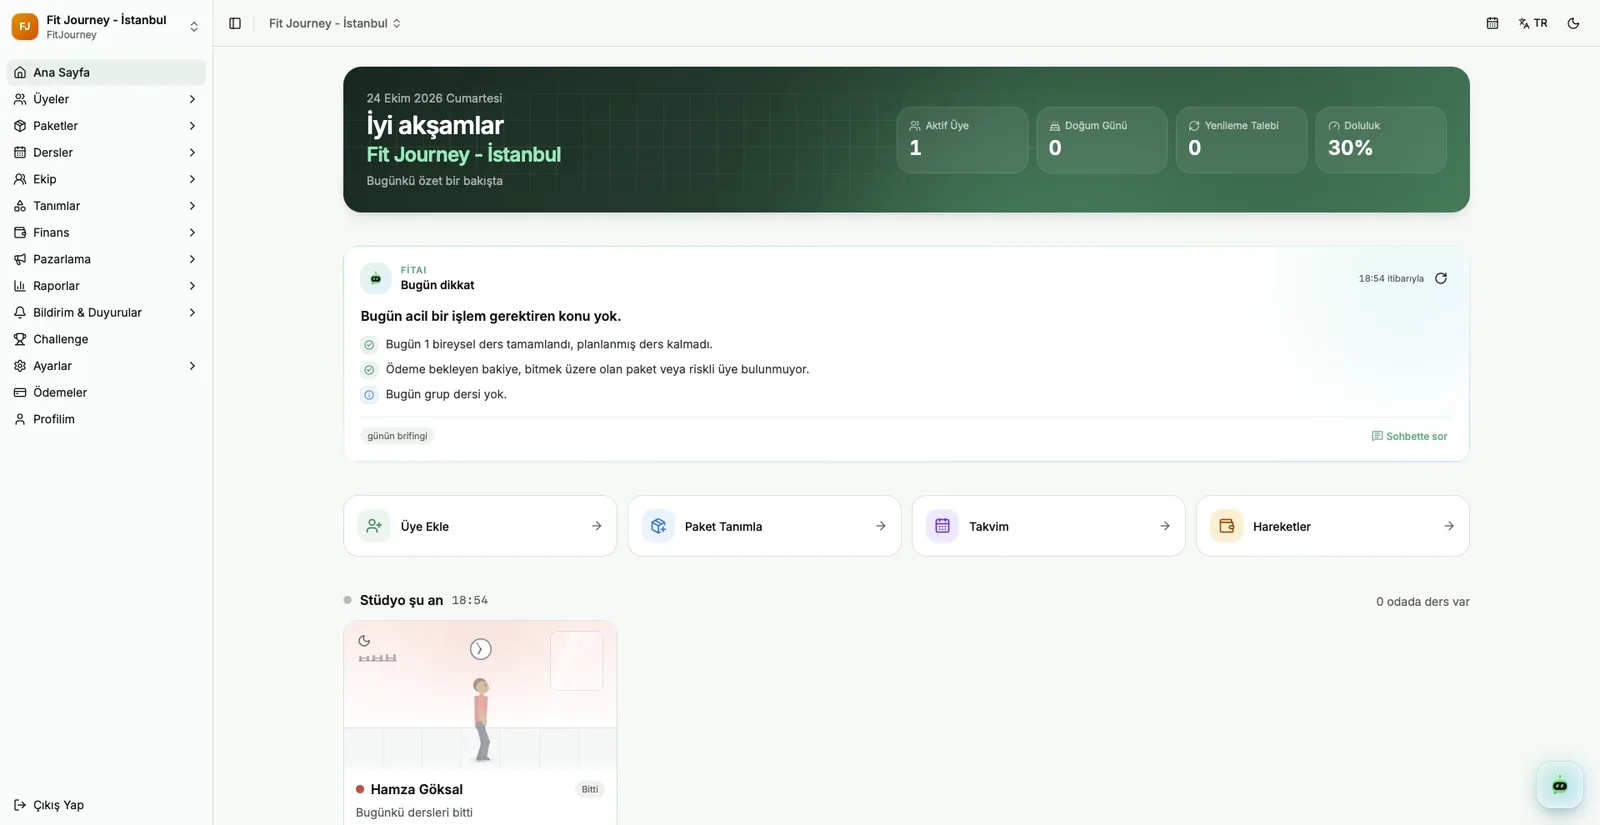Open the Paket Tanımla shortcut card
Viewport: 1600px width, 825px height.
764,526
